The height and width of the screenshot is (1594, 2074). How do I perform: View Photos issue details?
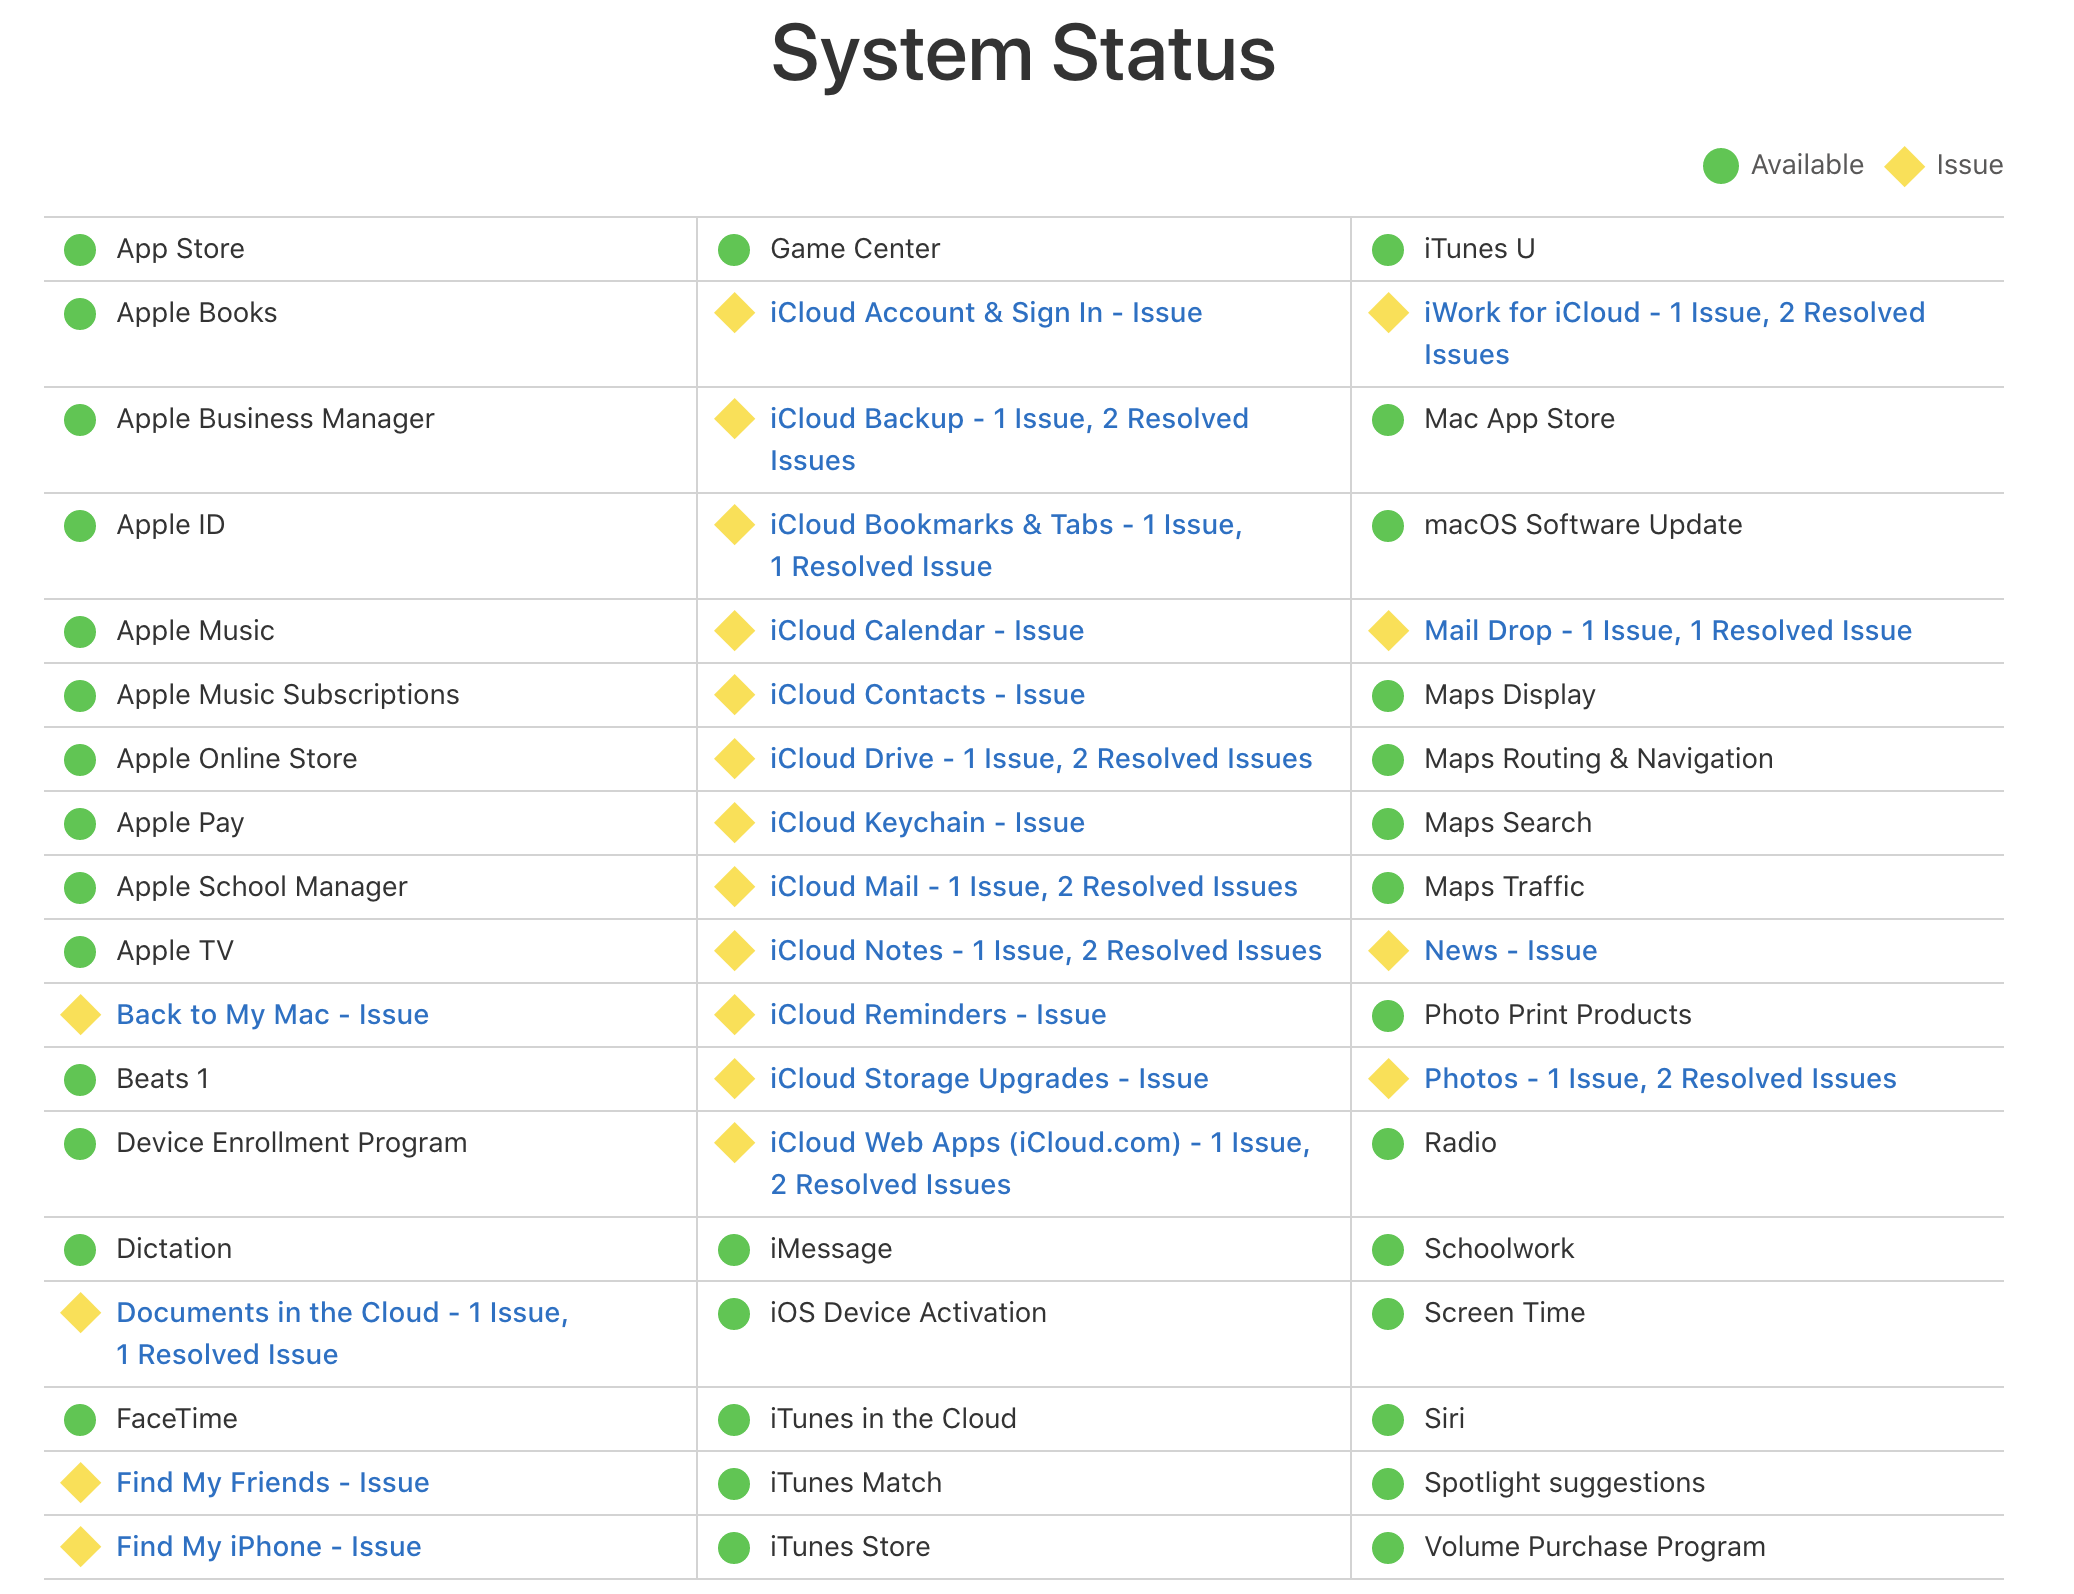(1660, 1079)
